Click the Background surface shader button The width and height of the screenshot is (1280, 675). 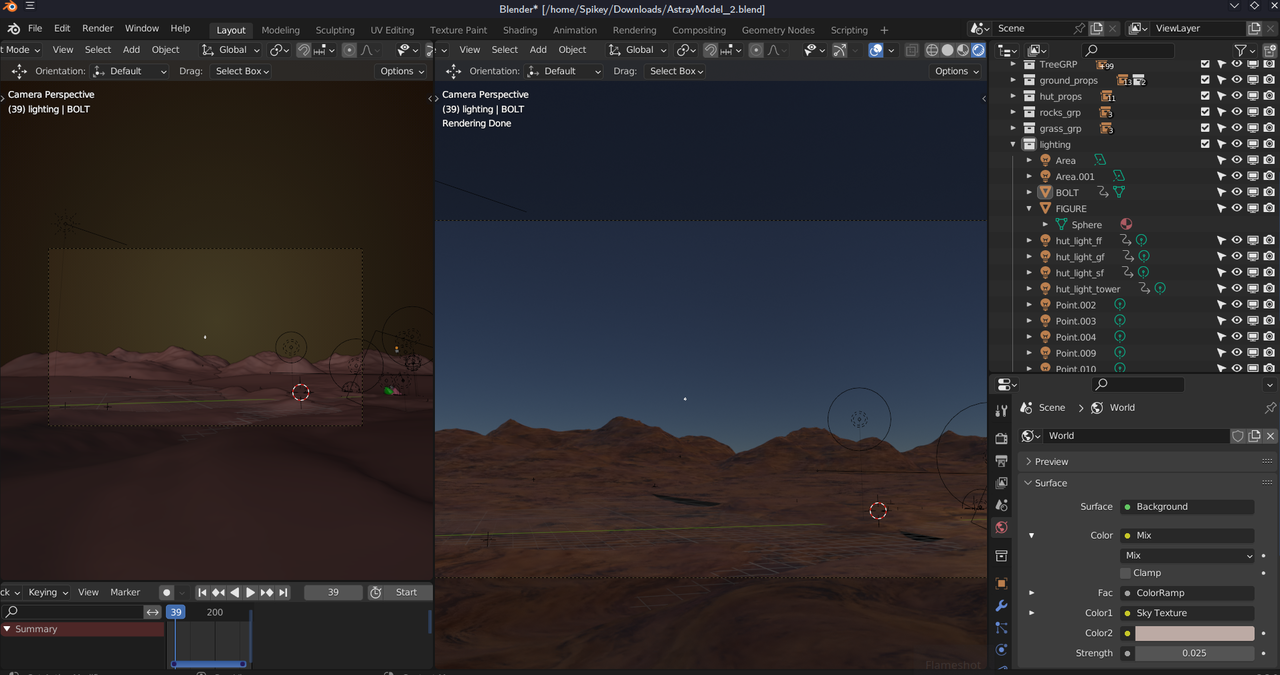(x=1187, y=507)
